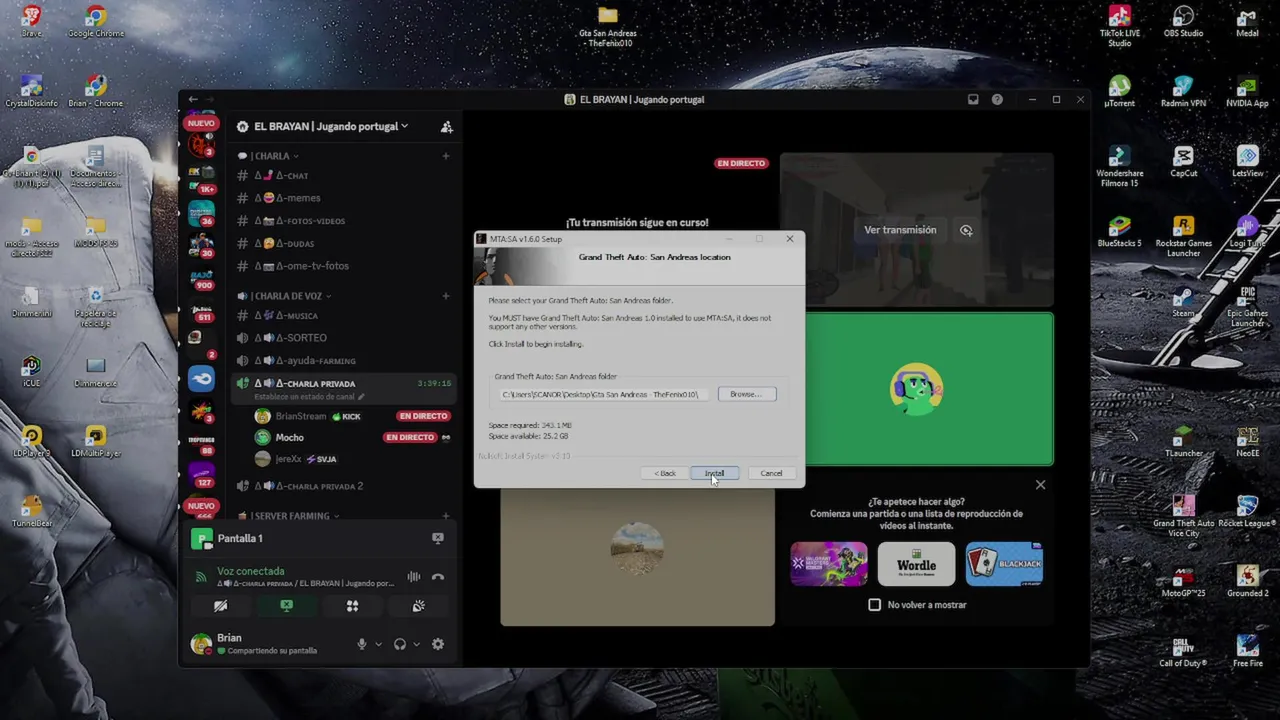Disconnect from the voice channel
1280x720 pixels.
click(438, 577)
